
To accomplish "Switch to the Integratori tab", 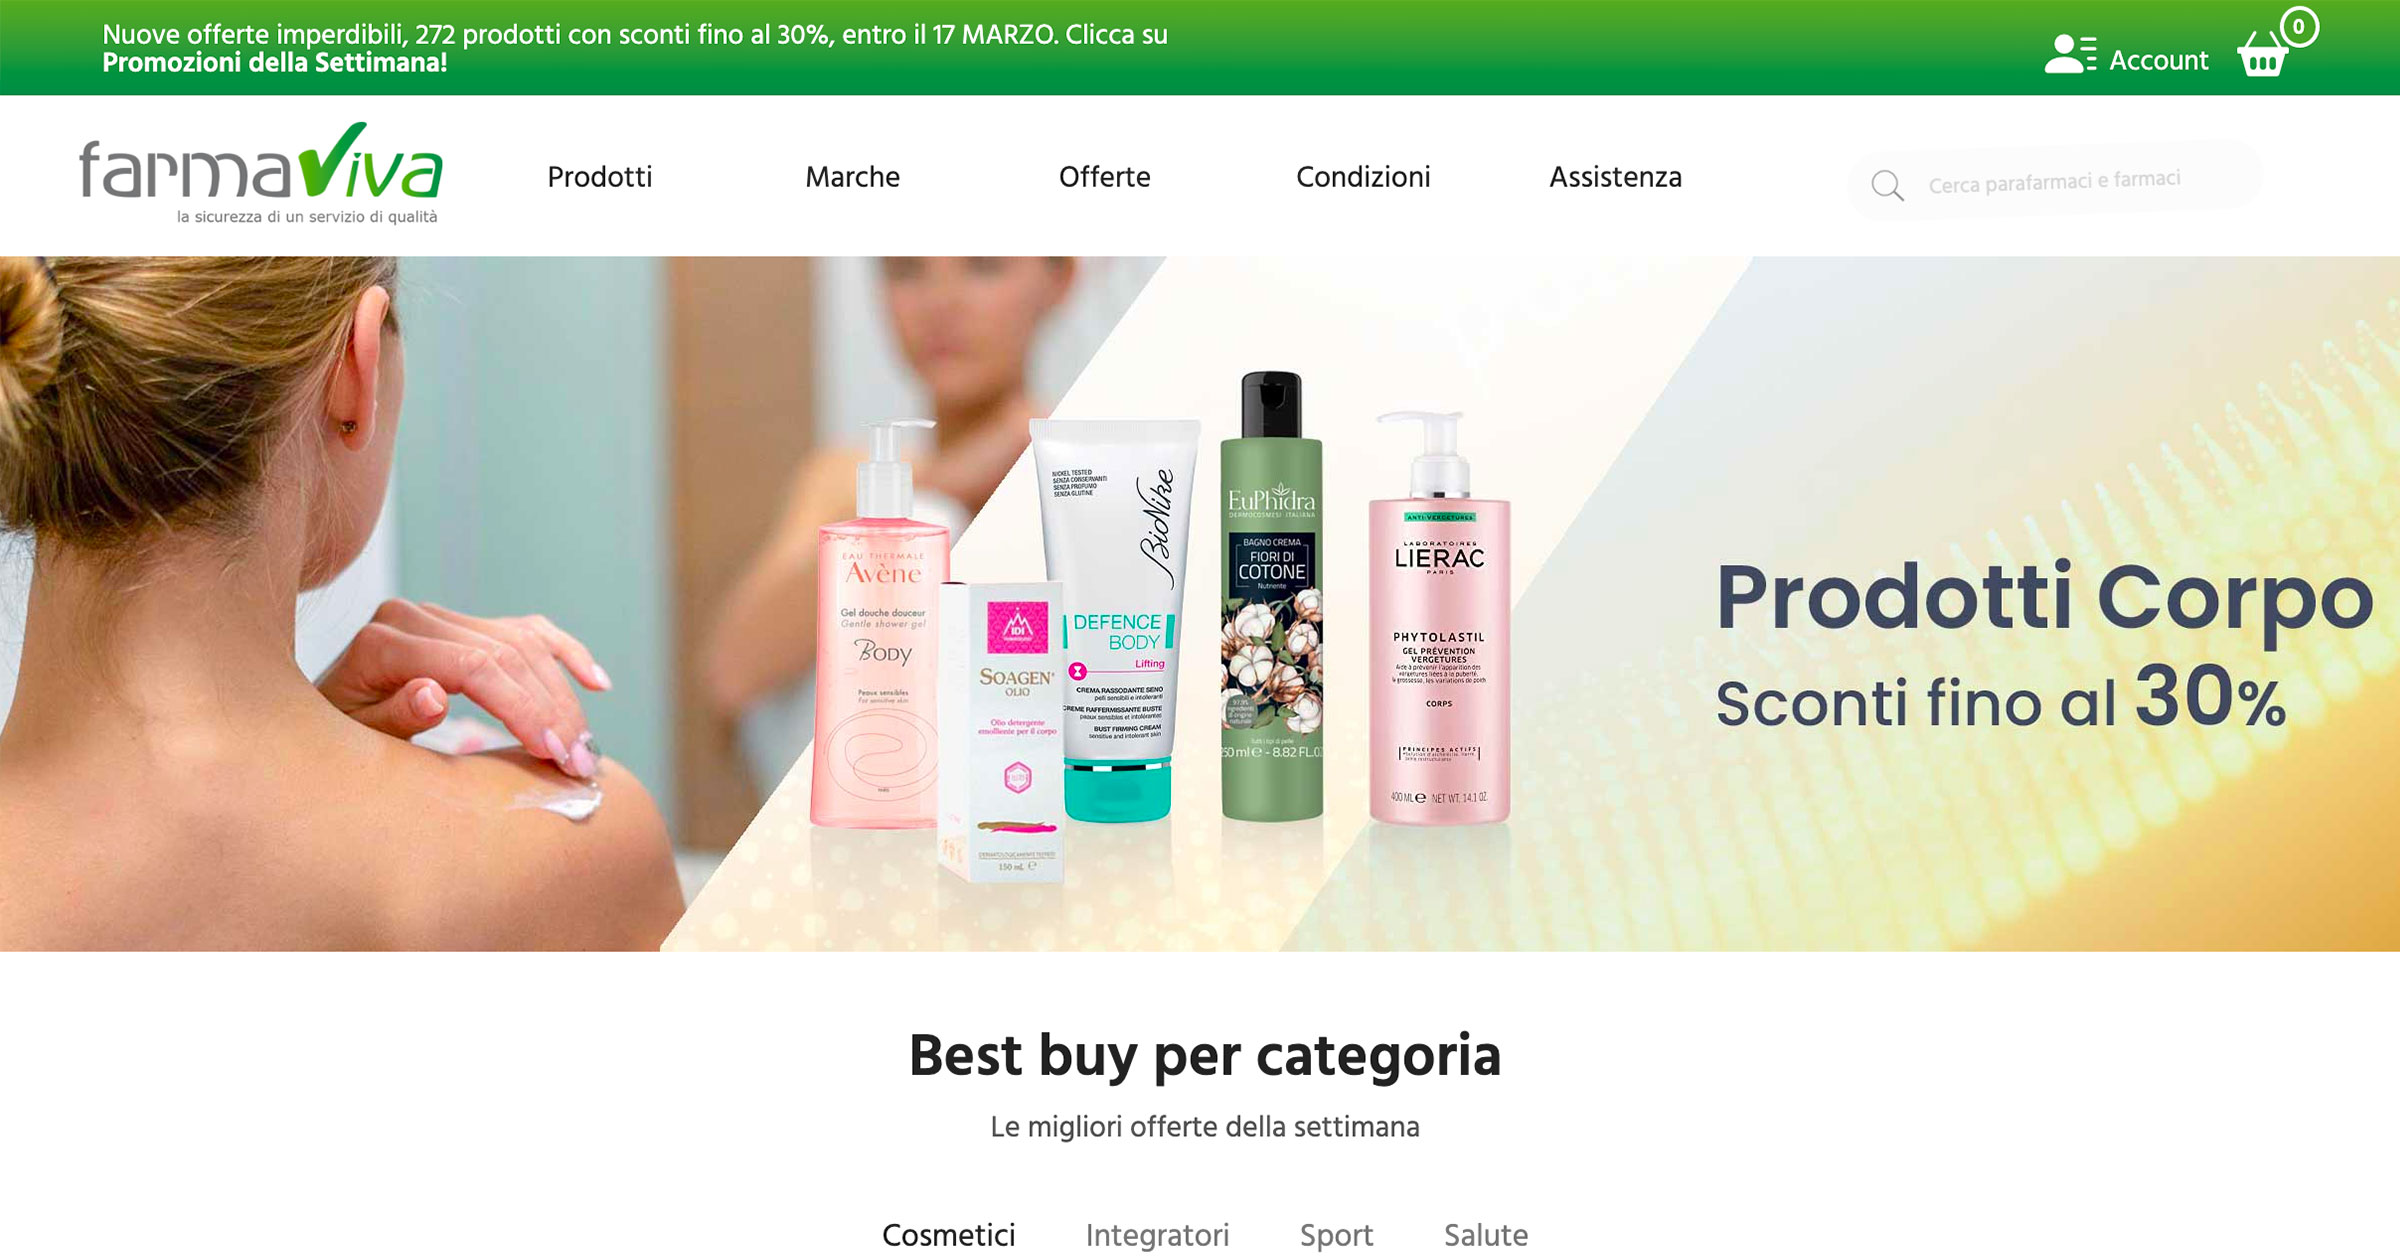I will (1158, 1235).
